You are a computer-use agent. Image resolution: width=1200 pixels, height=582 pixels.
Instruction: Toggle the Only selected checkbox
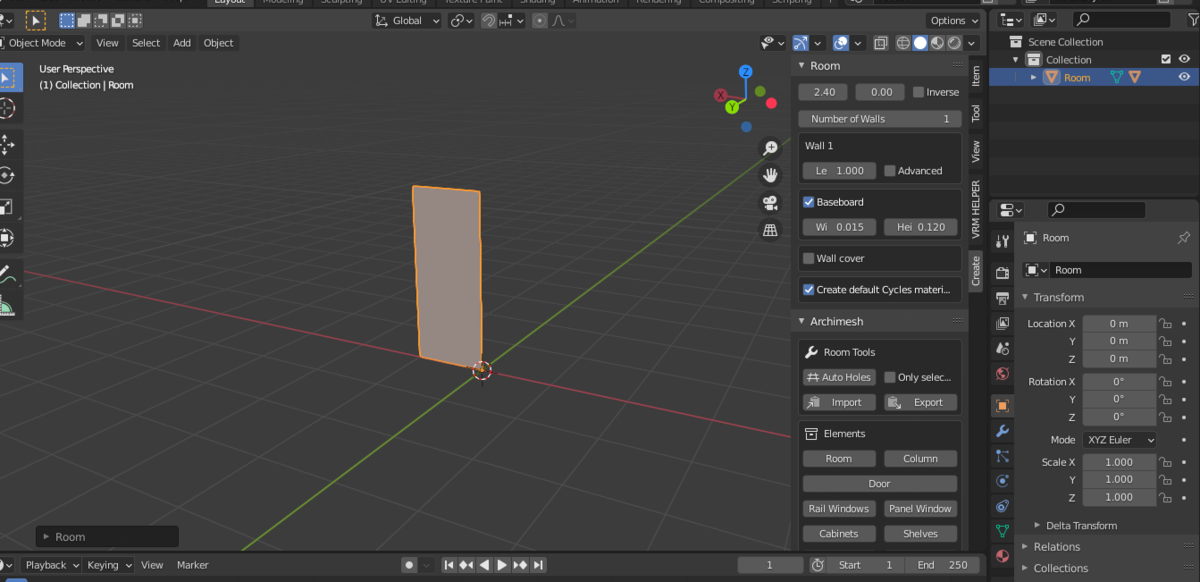889,377
